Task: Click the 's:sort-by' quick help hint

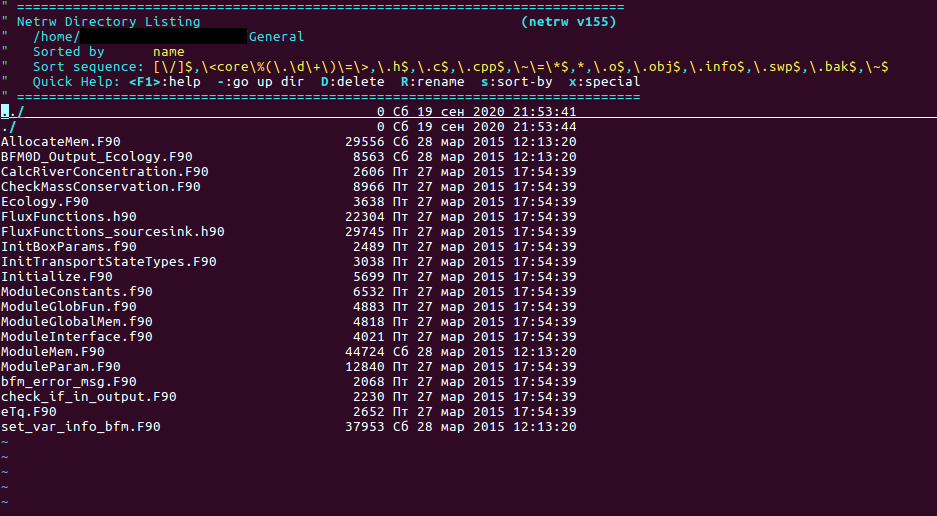Action: pyautogui.click(x=517, y=81)
